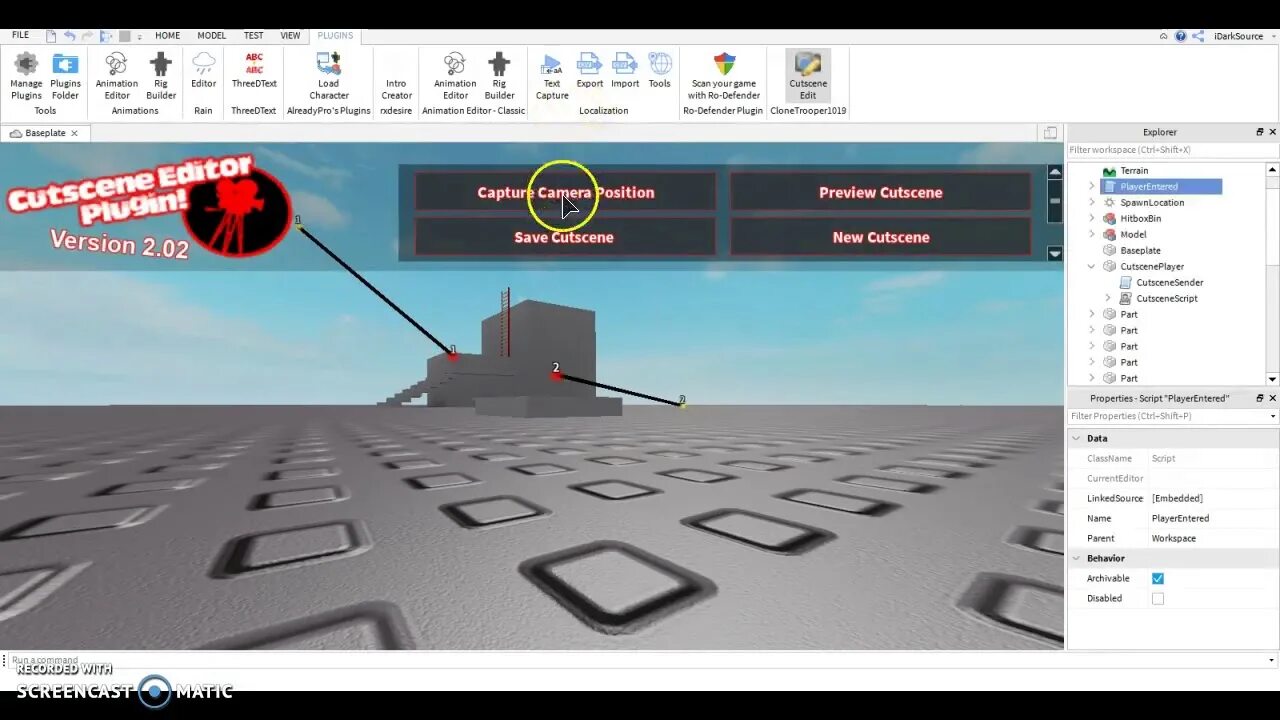Open Rig Builder in Animations group

click(161, 76)
